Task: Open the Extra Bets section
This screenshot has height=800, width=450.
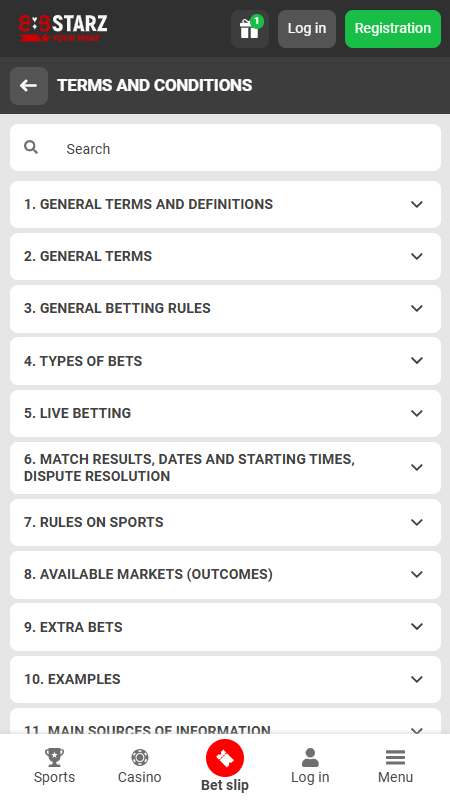Action: [x=226, y=627]
